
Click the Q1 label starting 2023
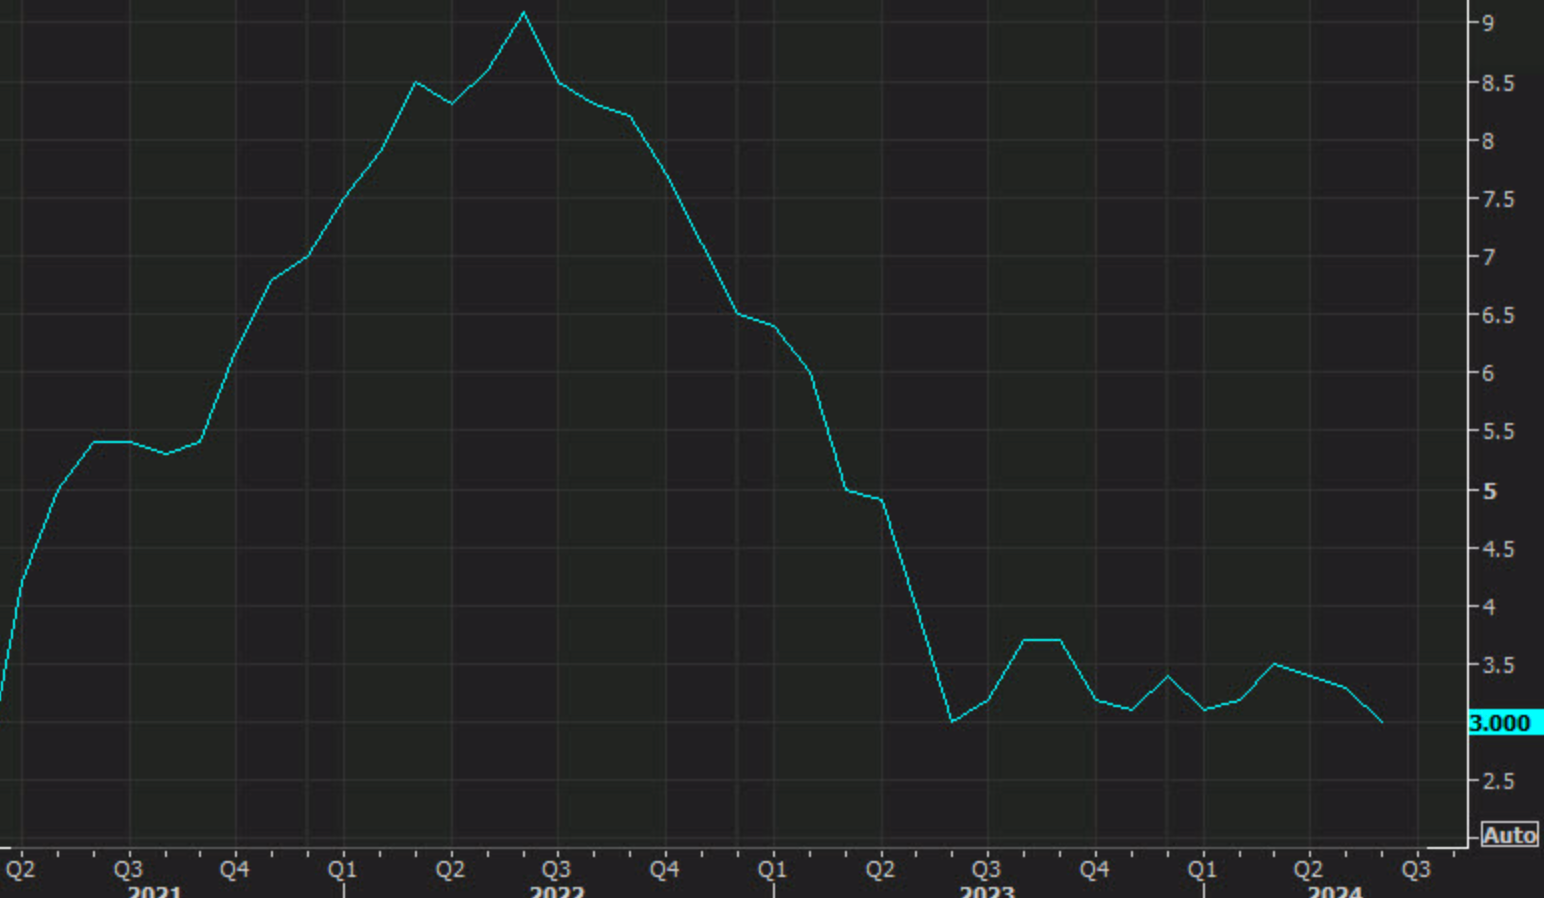click(x=772, y=869)
